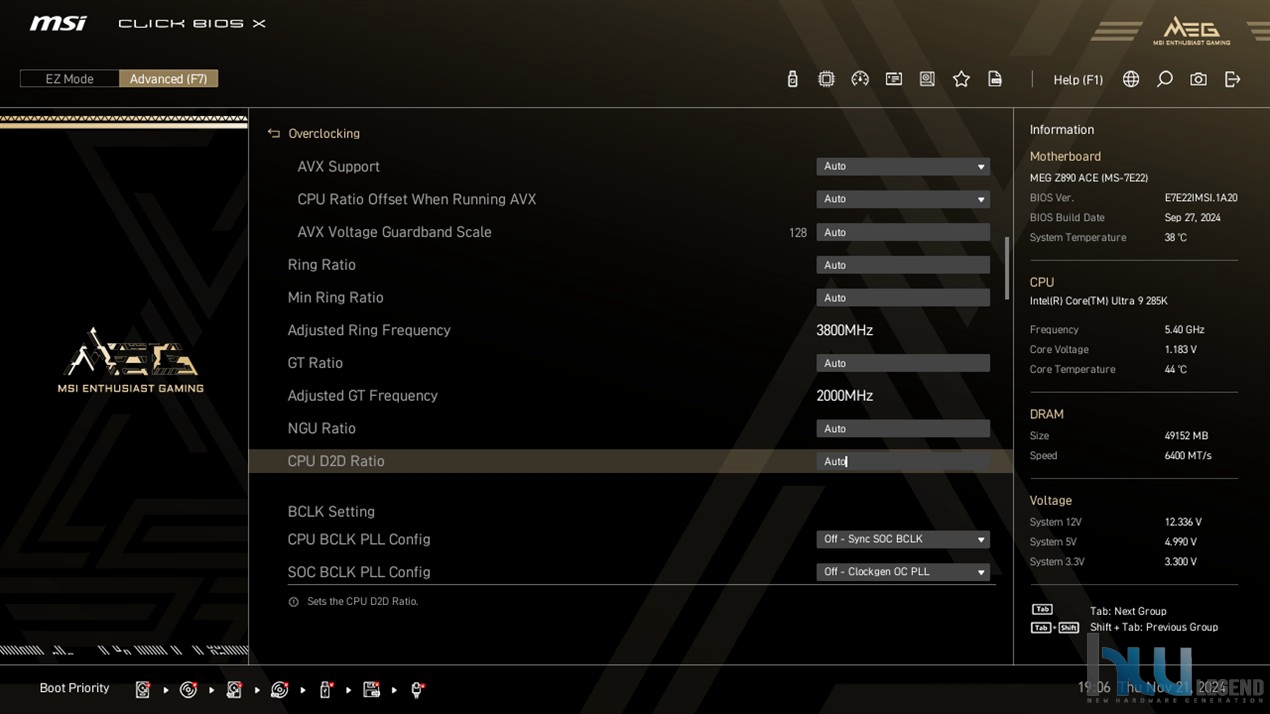Screen dimensions: 1270x714
Task: Select the USB key boot device icon
Action: pos(325,689)
